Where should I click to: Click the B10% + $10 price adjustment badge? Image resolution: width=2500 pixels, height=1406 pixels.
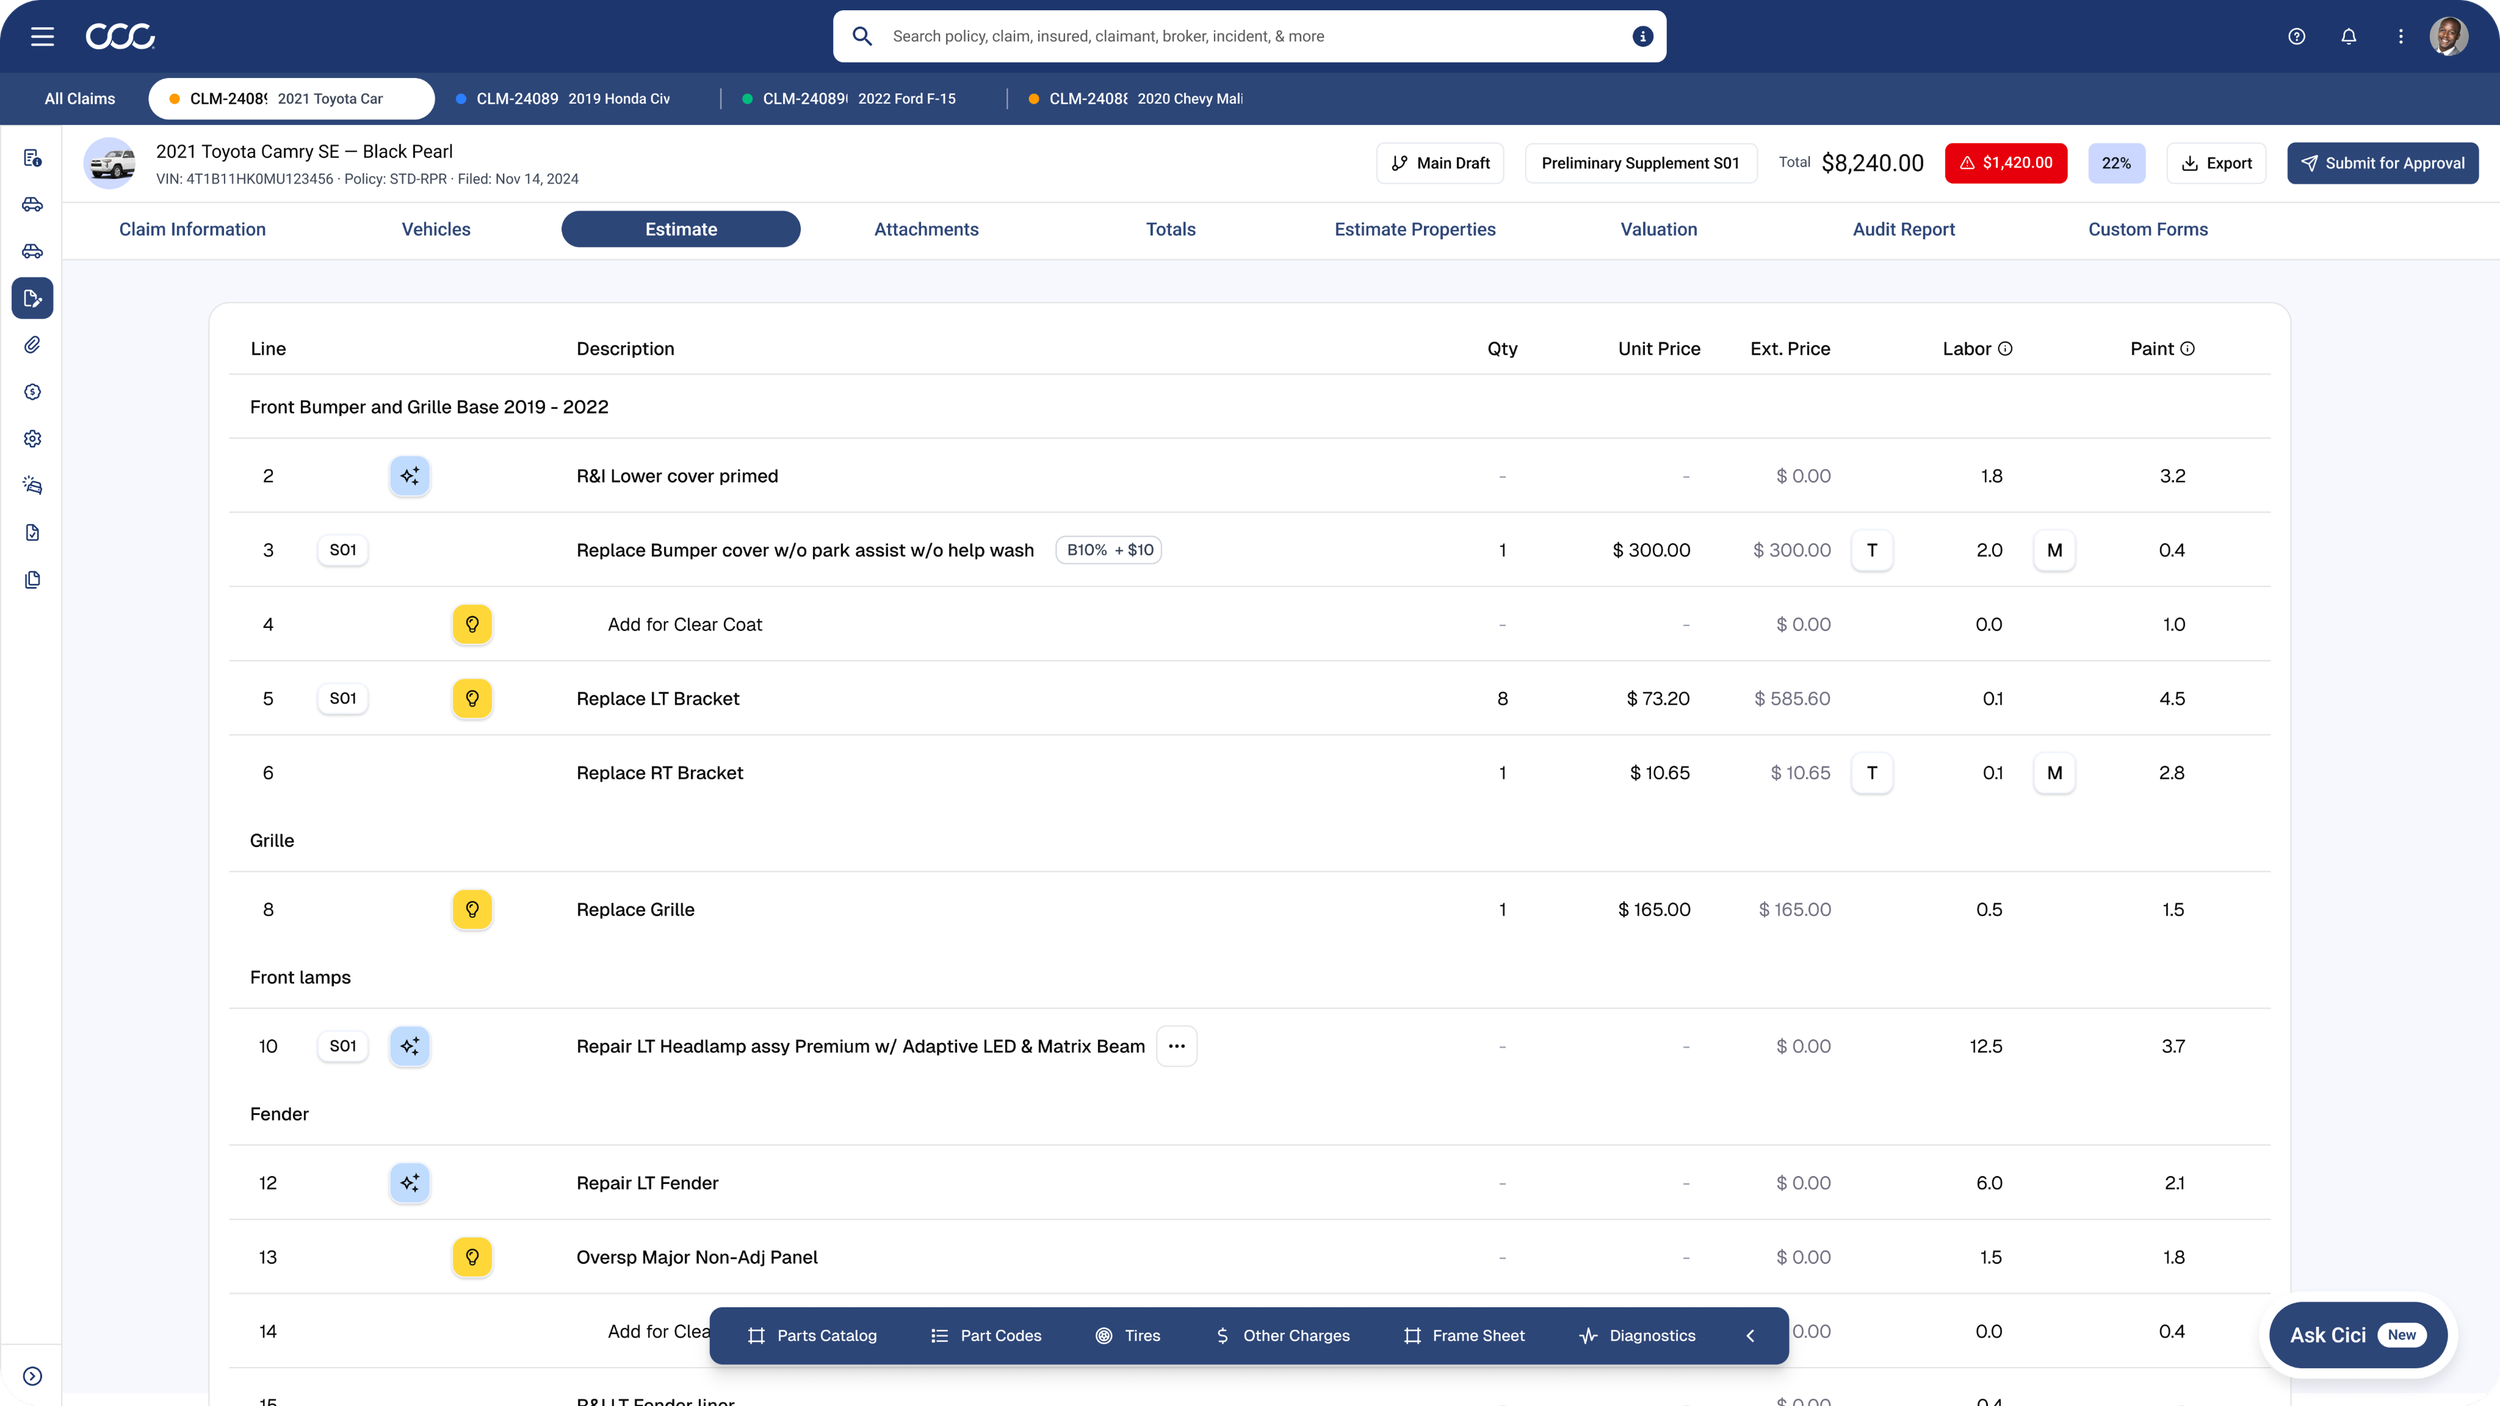pyautogui.click(x=1109, y=550)
